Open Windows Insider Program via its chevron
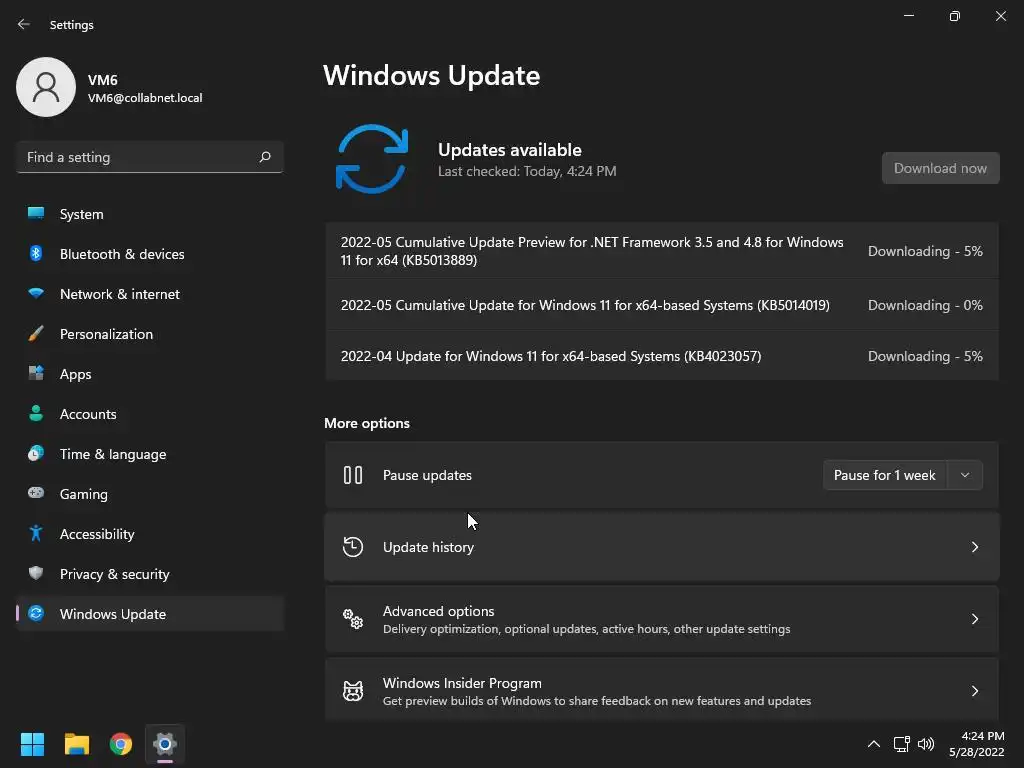 tap(974, 690)
